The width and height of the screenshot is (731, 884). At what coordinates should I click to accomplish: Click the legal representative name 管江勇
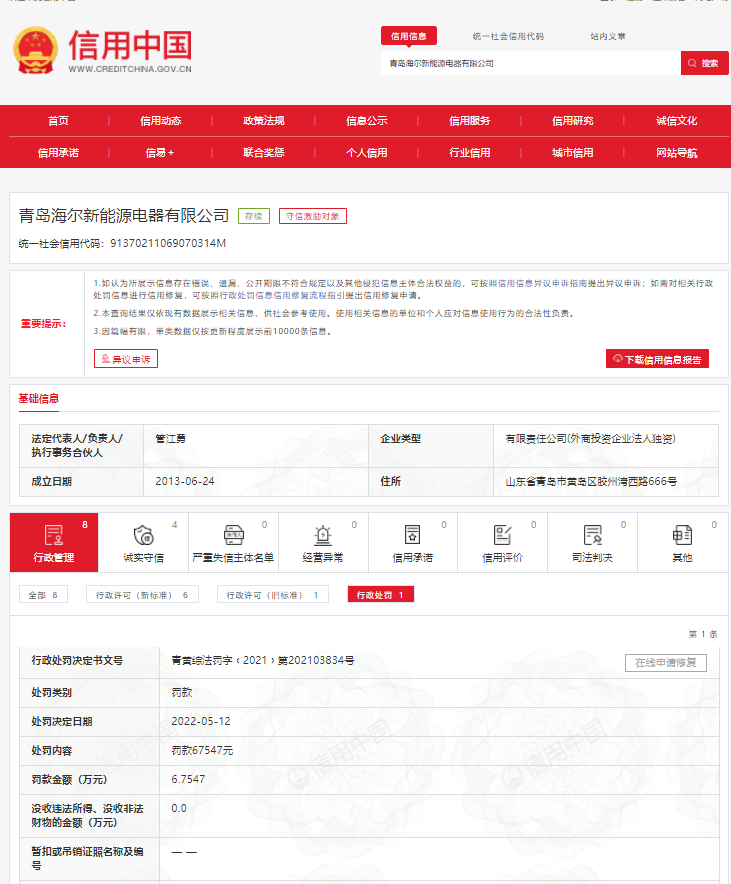170,439
